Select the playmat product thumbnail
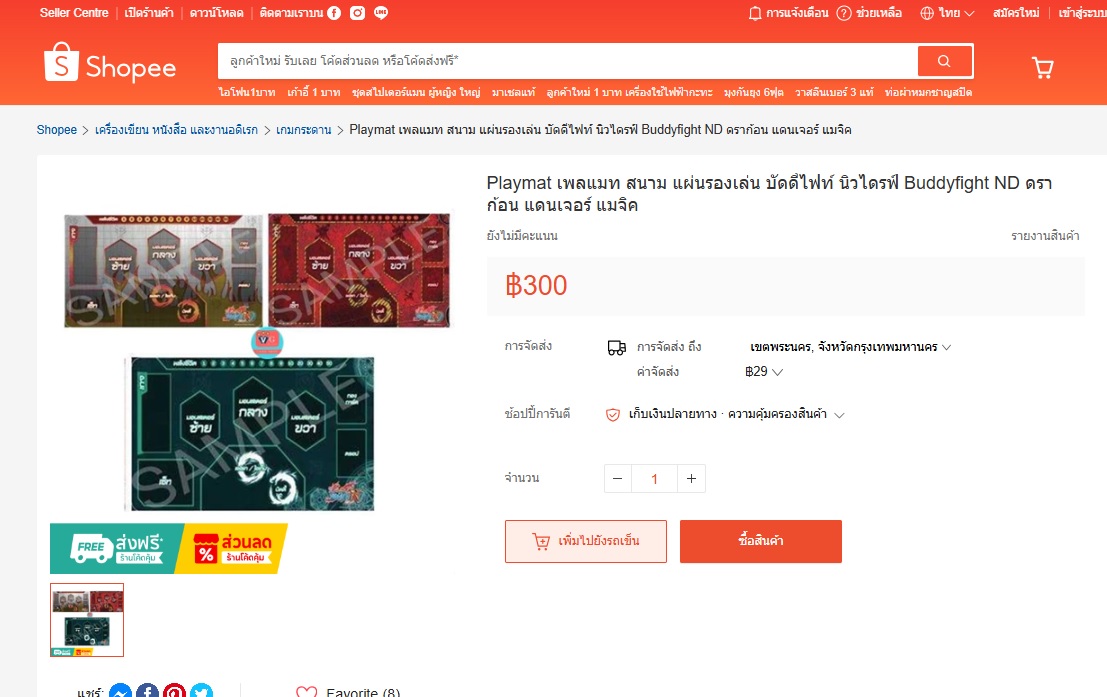This screenshot has height=697, width=1107. click(x=87, y=620)
